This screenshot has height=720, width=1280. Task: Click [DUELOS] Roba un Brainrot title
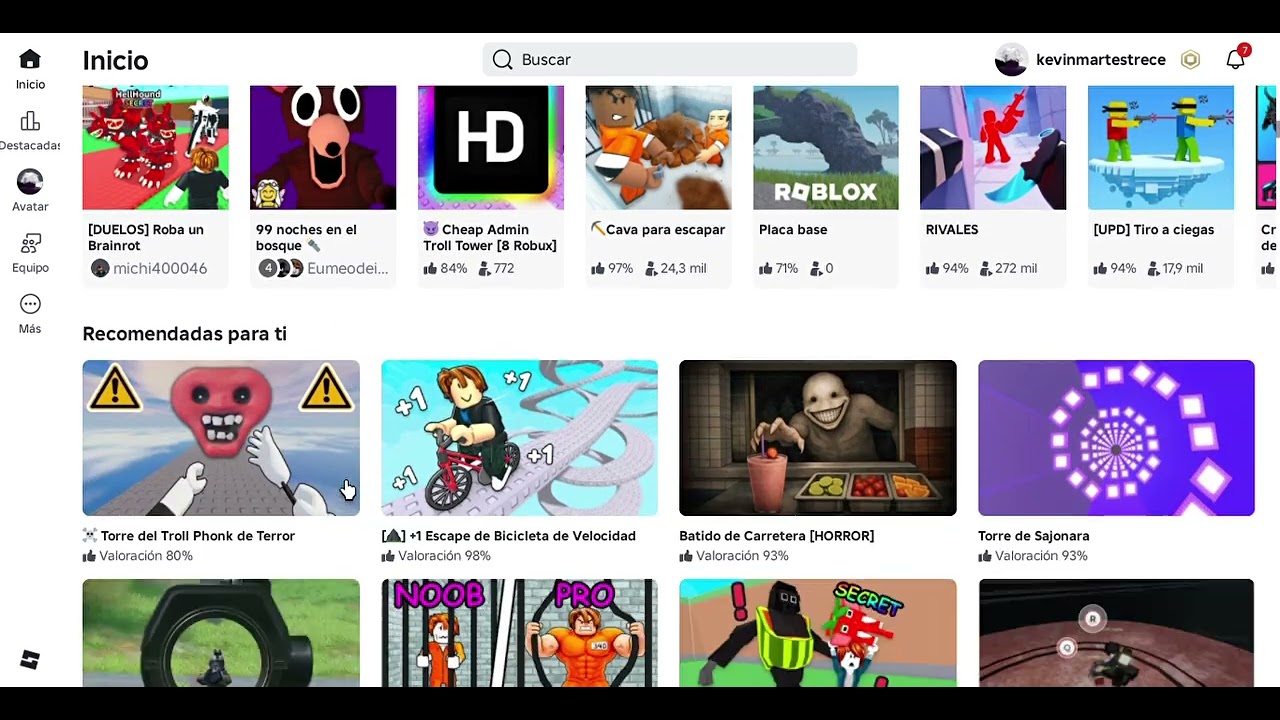[x=146, y=237]
